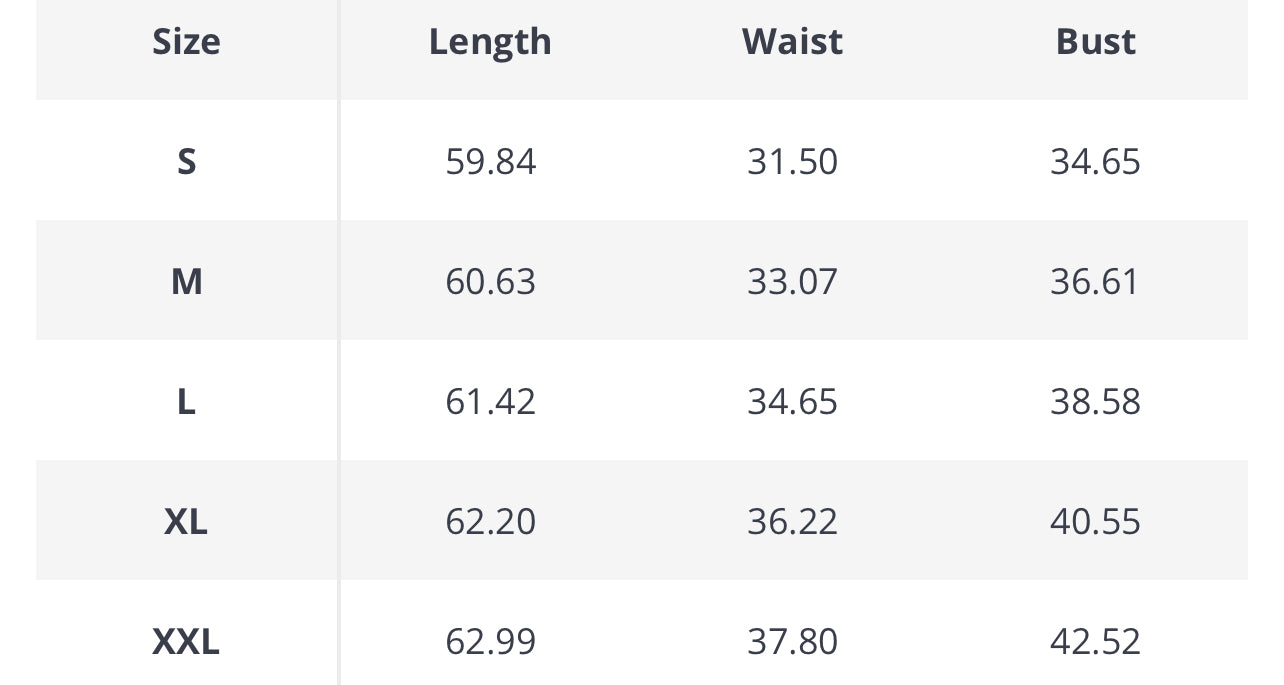The height and width of the screenshot is (685, 1284).
Task: Click the L waist value 34.65
Action: pos(792,401)
